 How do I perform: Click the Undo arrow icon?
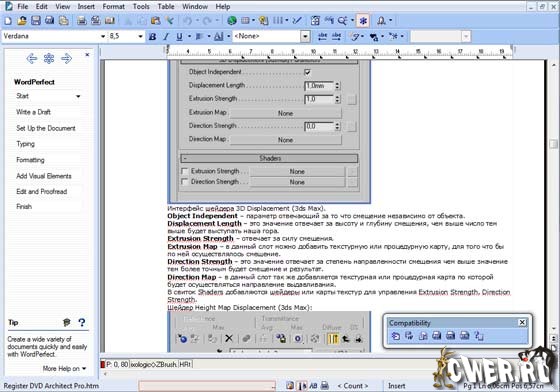tap(187, 21)
